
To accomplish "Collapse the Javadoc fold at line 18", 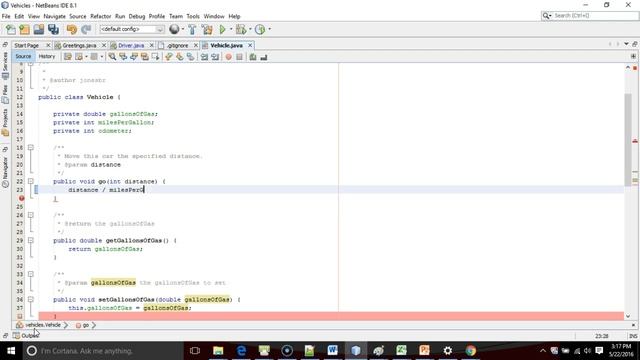I will 31,147.
